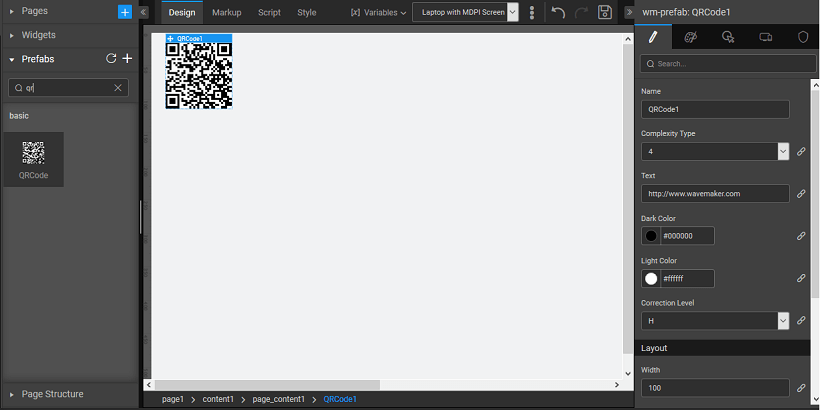820x410 pixels.
Task: Click the Dark Color black swatch
Action: (x=651, y=236)
